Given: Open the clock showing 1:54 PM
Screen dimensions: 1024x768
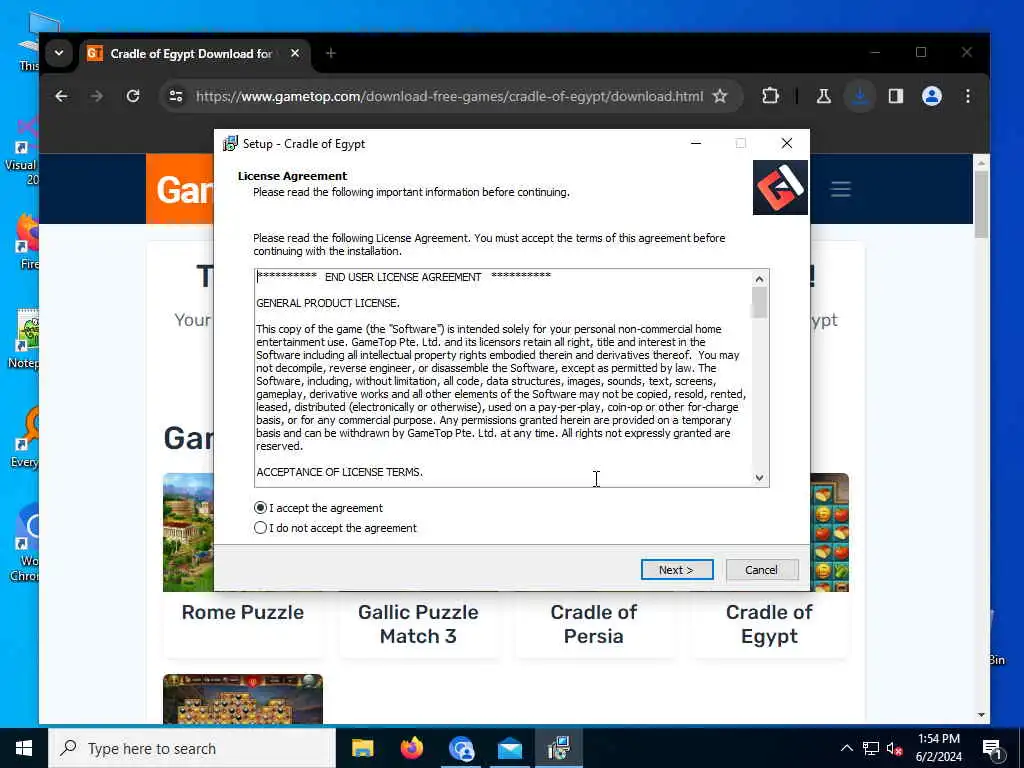Looking at the screenshot, I should (x=938, y=748).
